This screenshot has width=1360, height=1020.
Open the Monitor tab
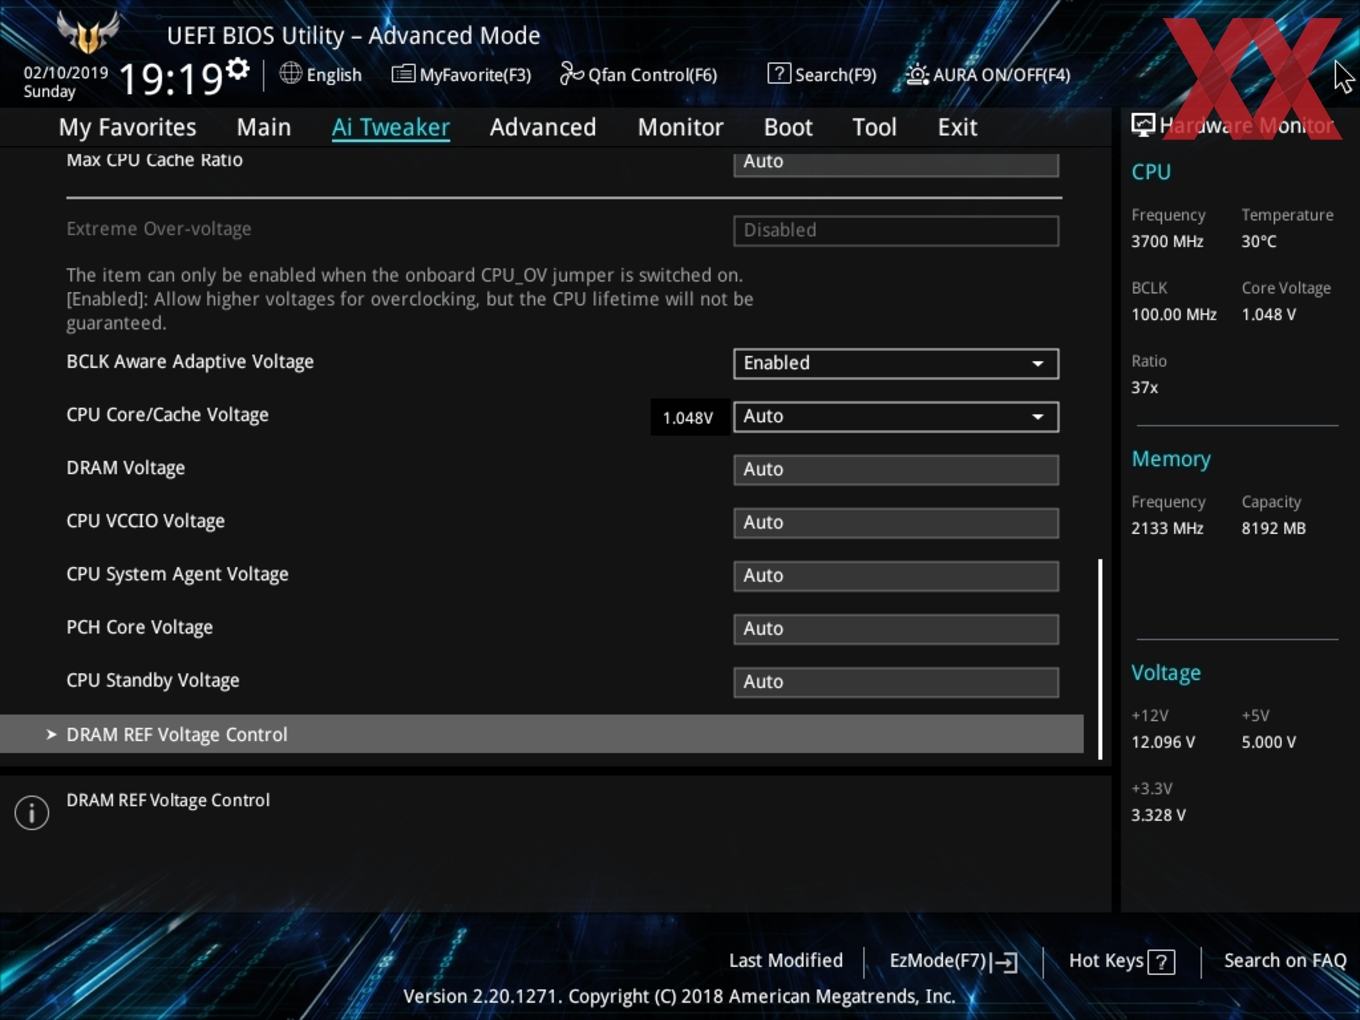coord(680,127)
